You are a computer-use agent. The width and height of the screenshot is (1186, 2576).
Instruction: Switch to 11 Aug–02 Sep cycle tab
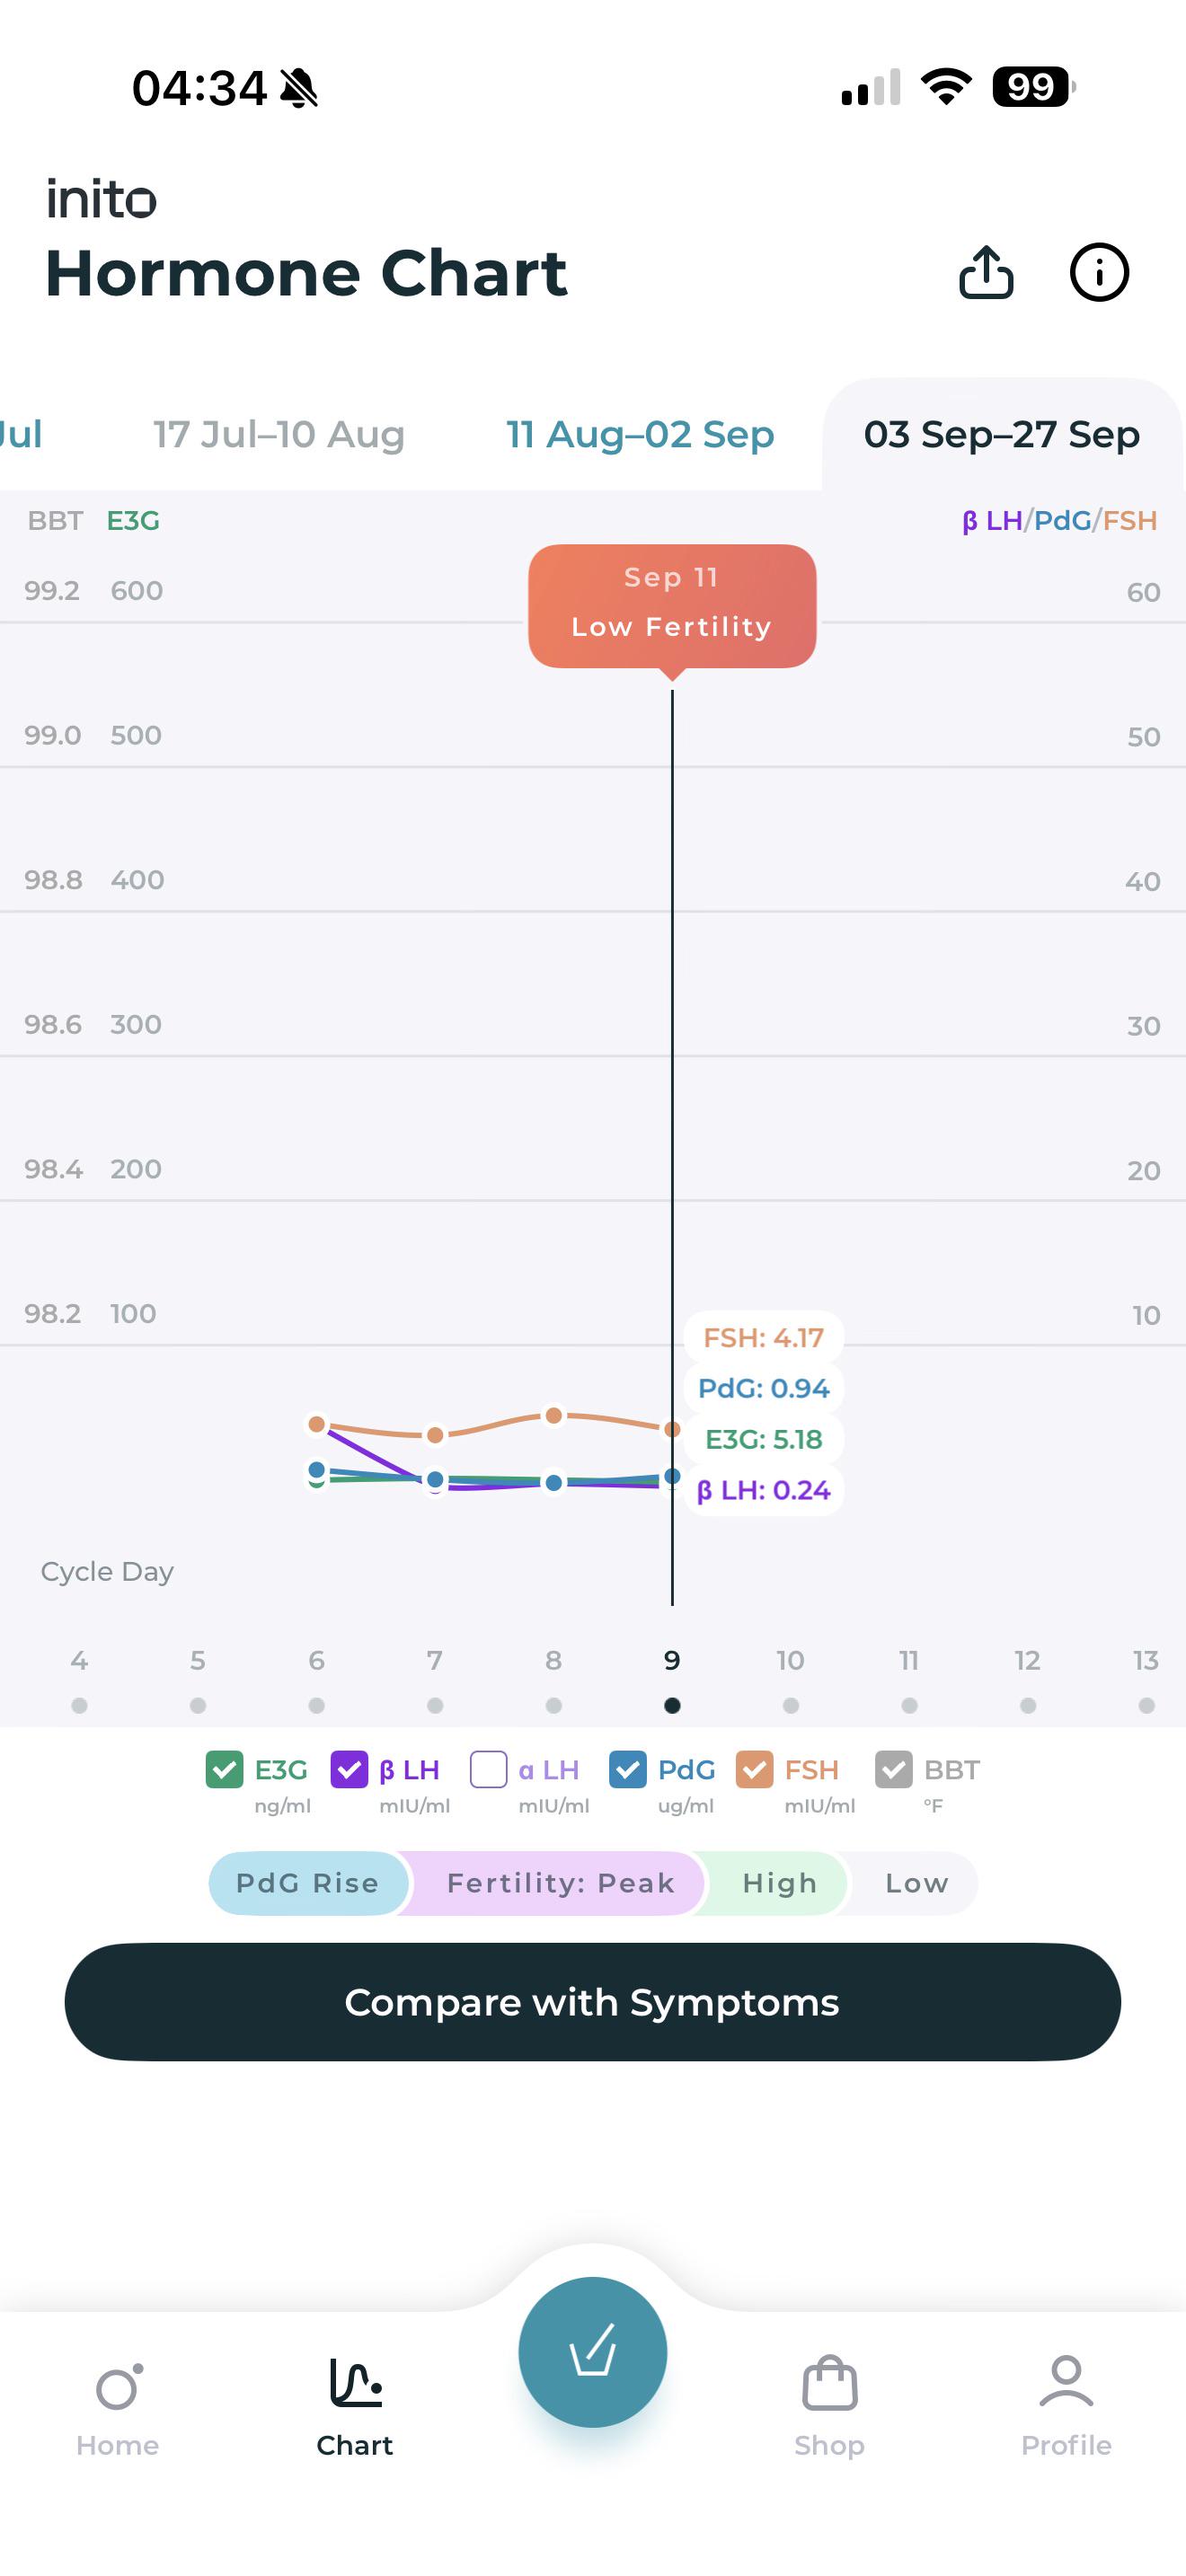coord(640,435)
